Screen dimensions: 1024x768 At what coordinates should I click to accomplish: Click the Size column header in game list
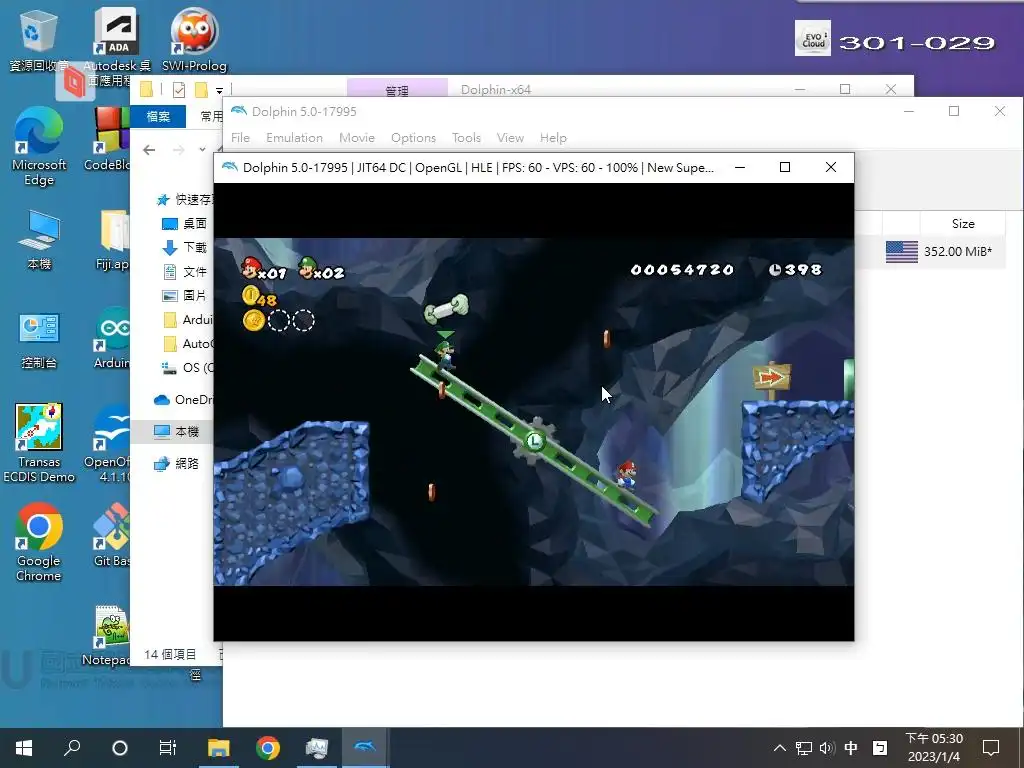963,223
